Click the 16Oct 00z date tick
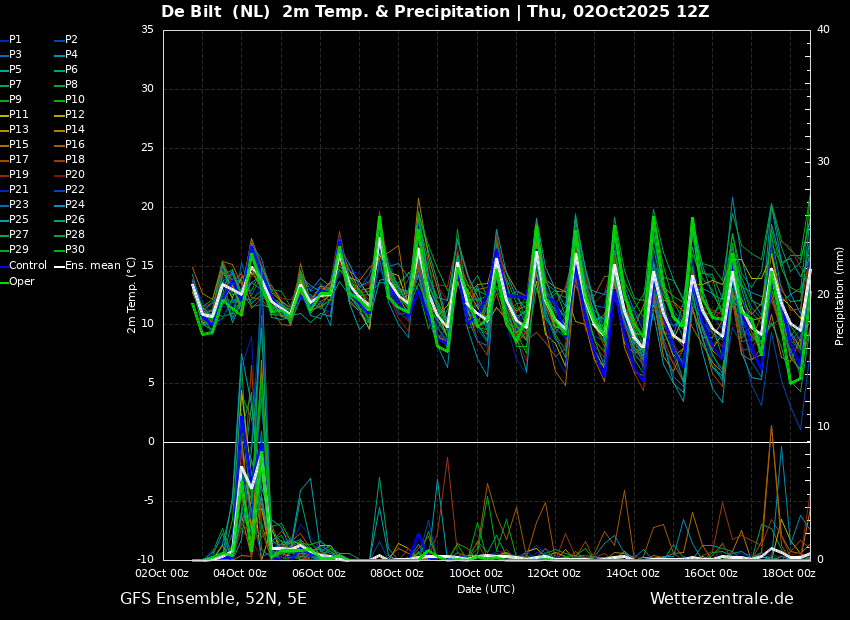850x620 pixels. point(711,573)
